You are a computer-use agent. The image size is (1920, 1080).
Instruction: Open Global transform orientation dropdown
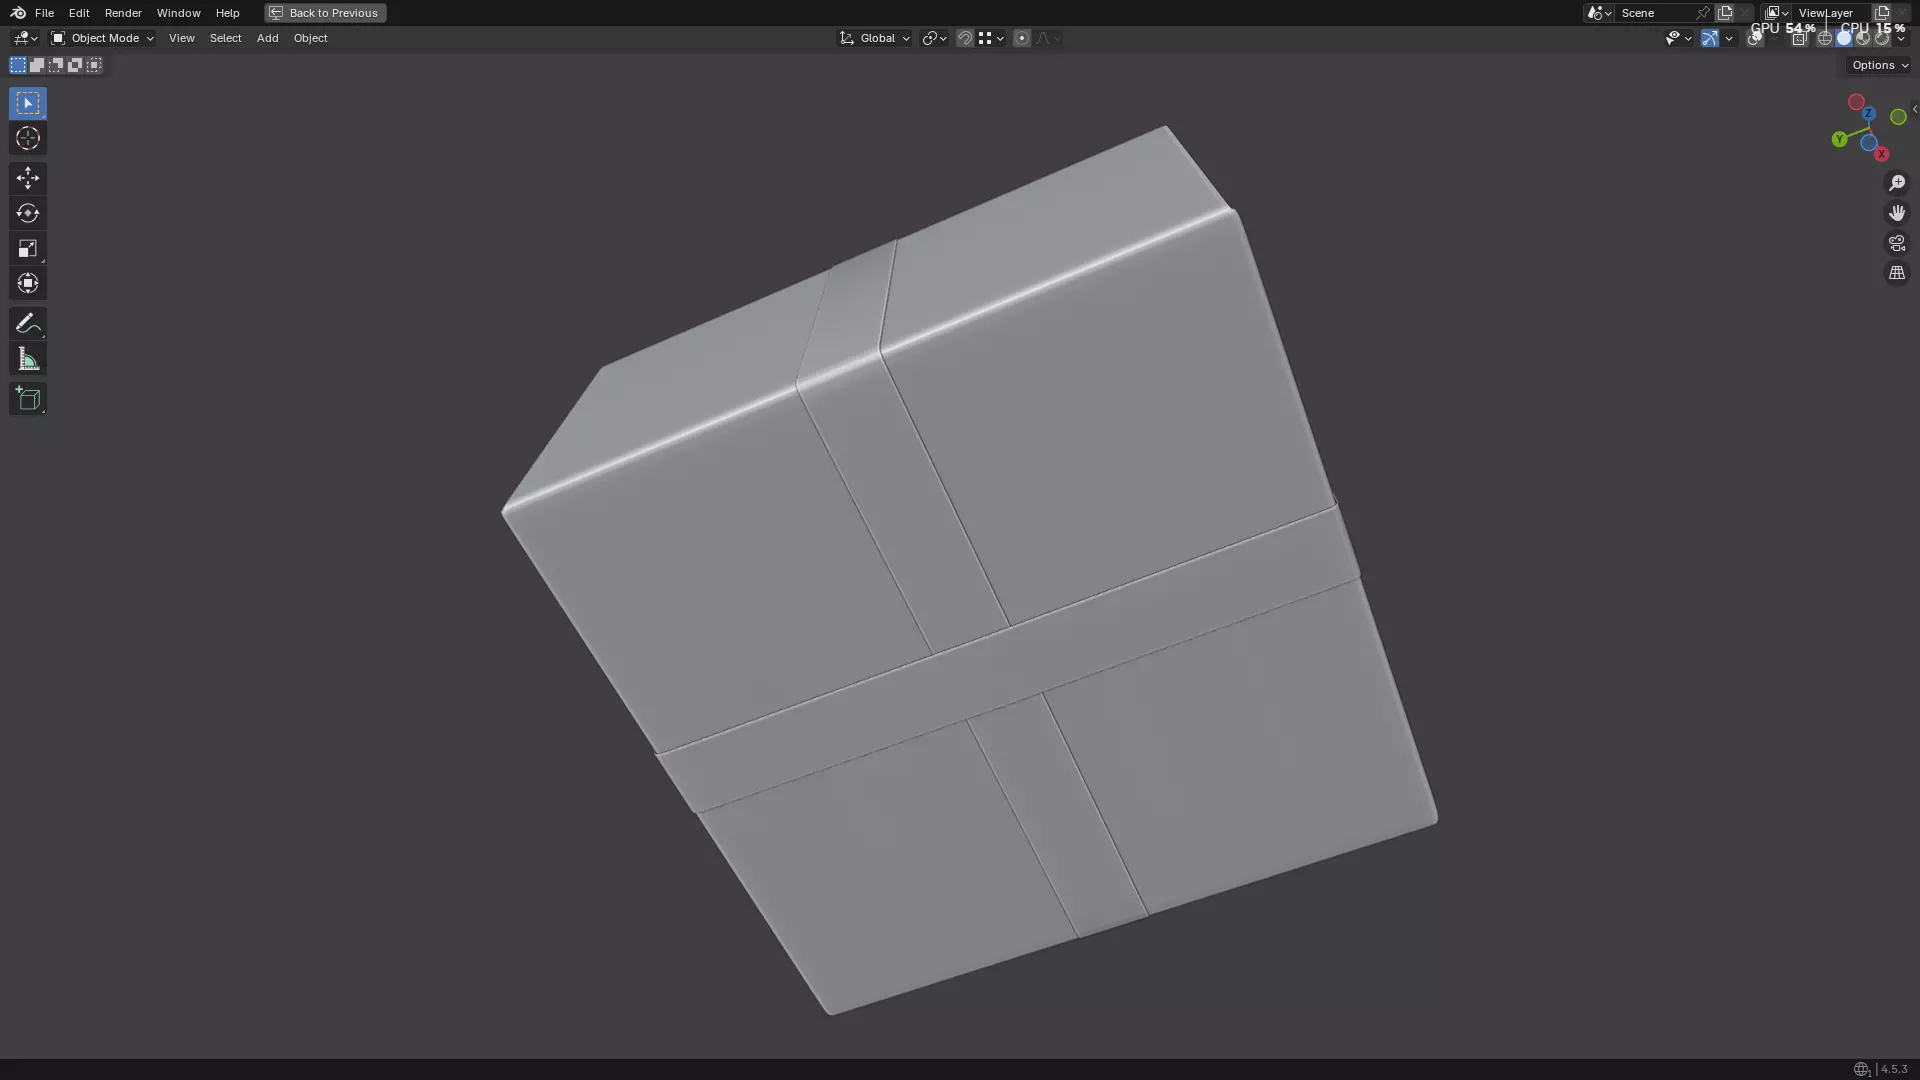(x=875, y=38)
